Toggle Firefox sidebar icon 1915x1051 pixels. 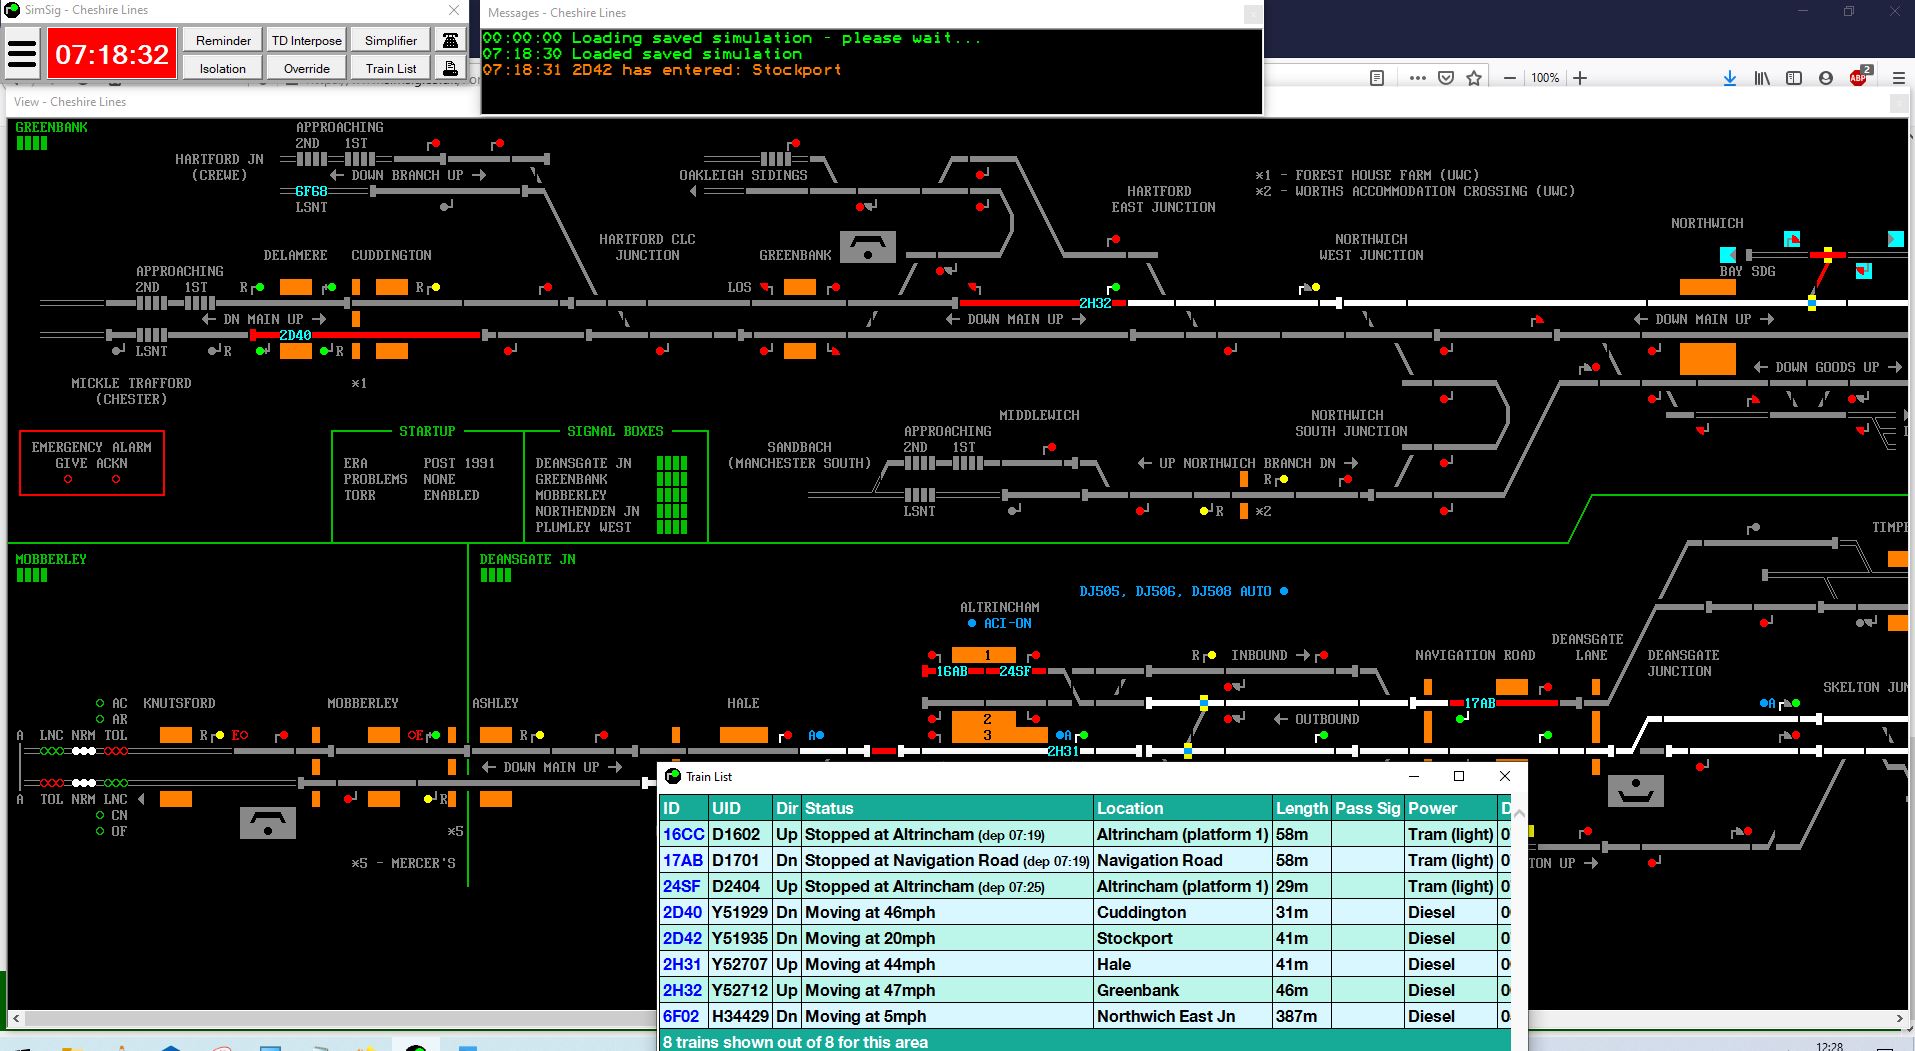coord(1794,78)
